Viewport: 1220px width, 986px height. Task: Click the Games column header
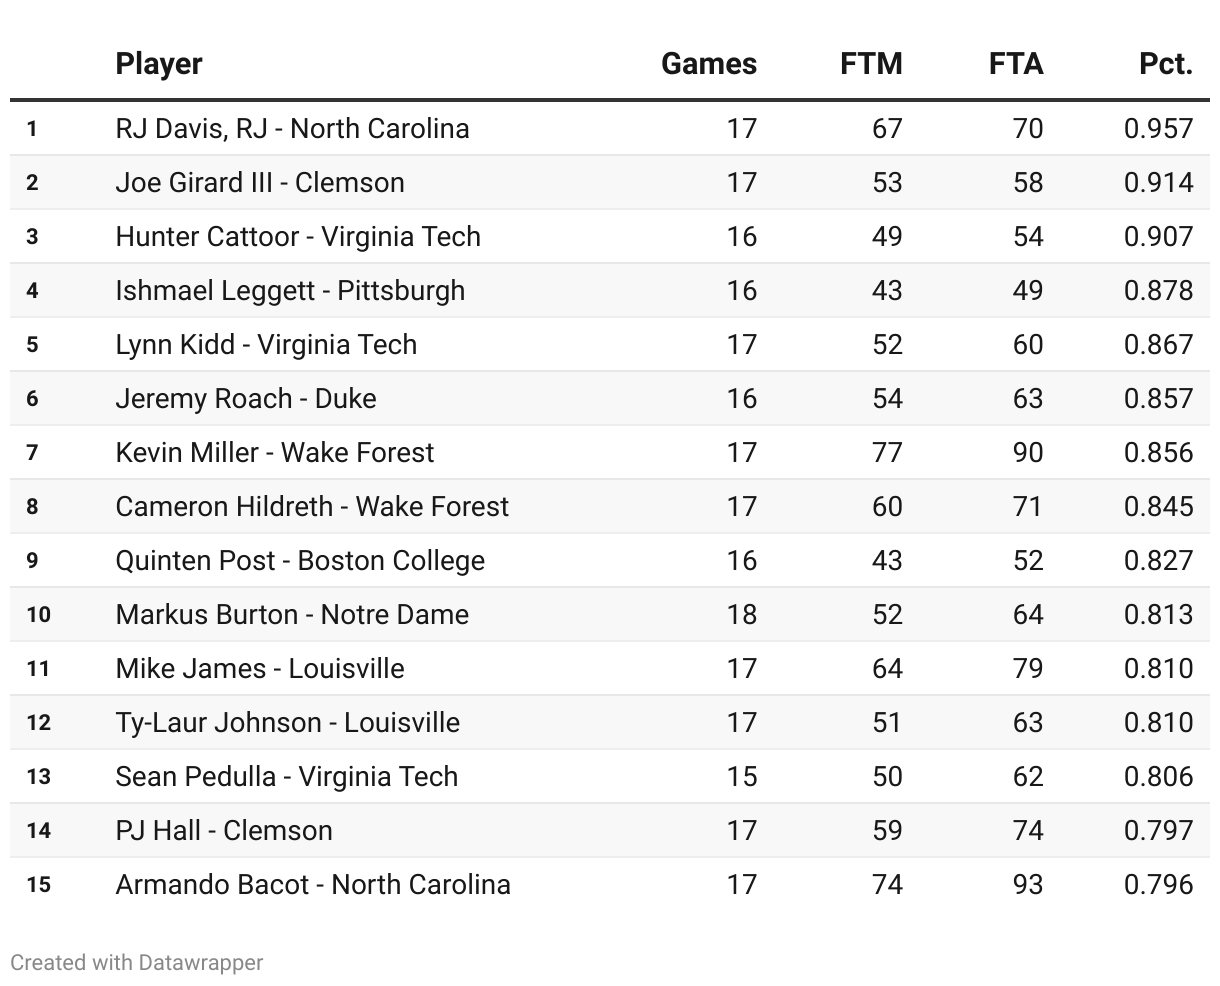(x=708, y=64)
